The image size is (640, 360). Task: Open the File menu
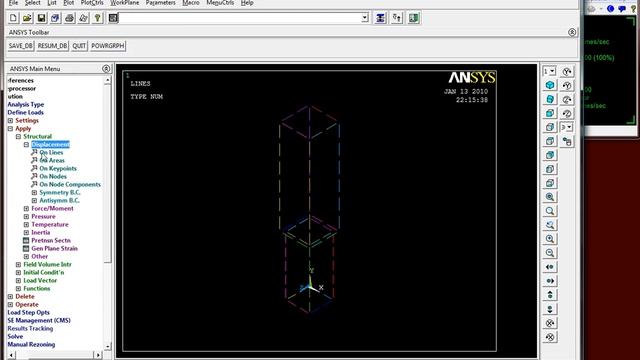tap(13, 3)
